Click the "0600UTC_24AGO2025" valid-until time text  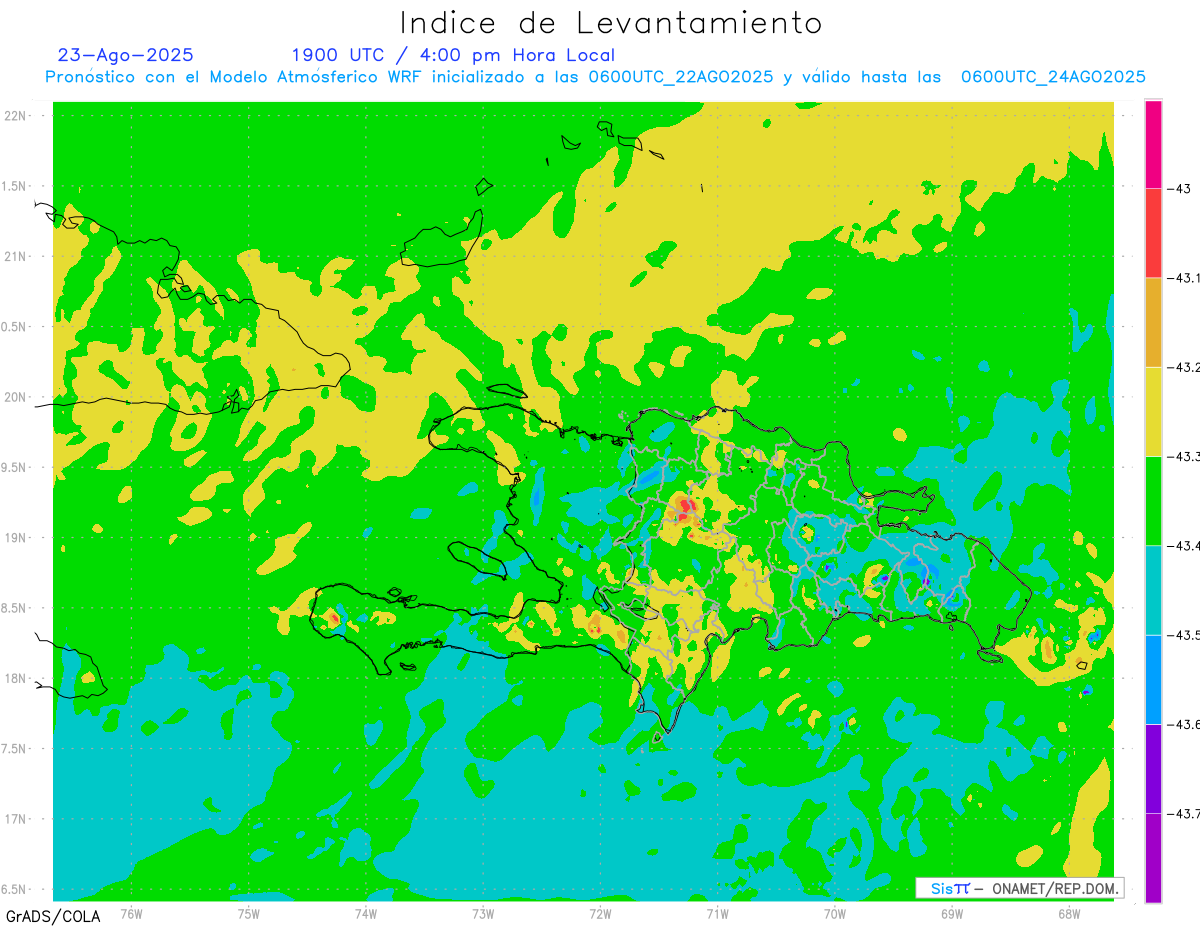point(1053,77)
